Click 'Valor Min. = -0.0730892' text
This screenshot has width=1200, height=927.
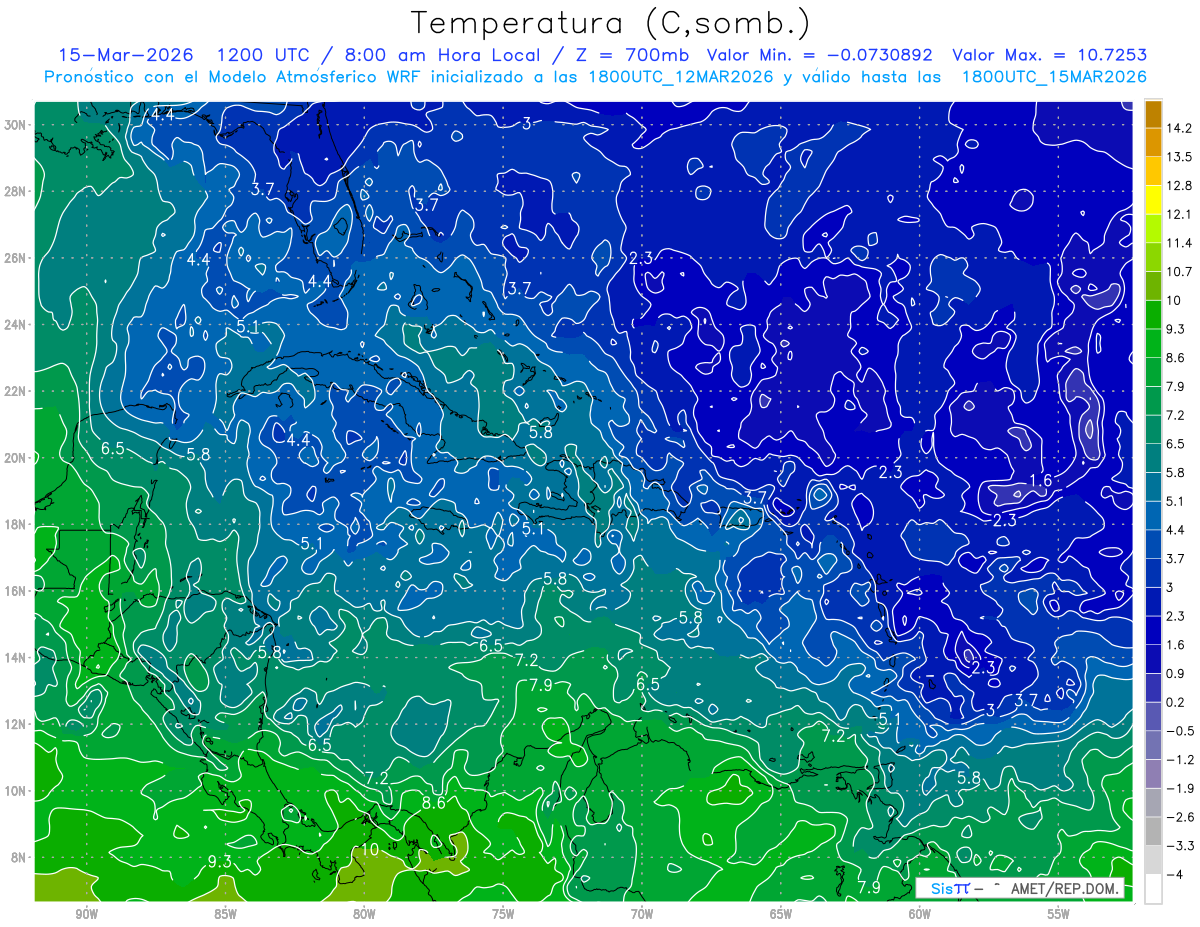coord(820,55)
